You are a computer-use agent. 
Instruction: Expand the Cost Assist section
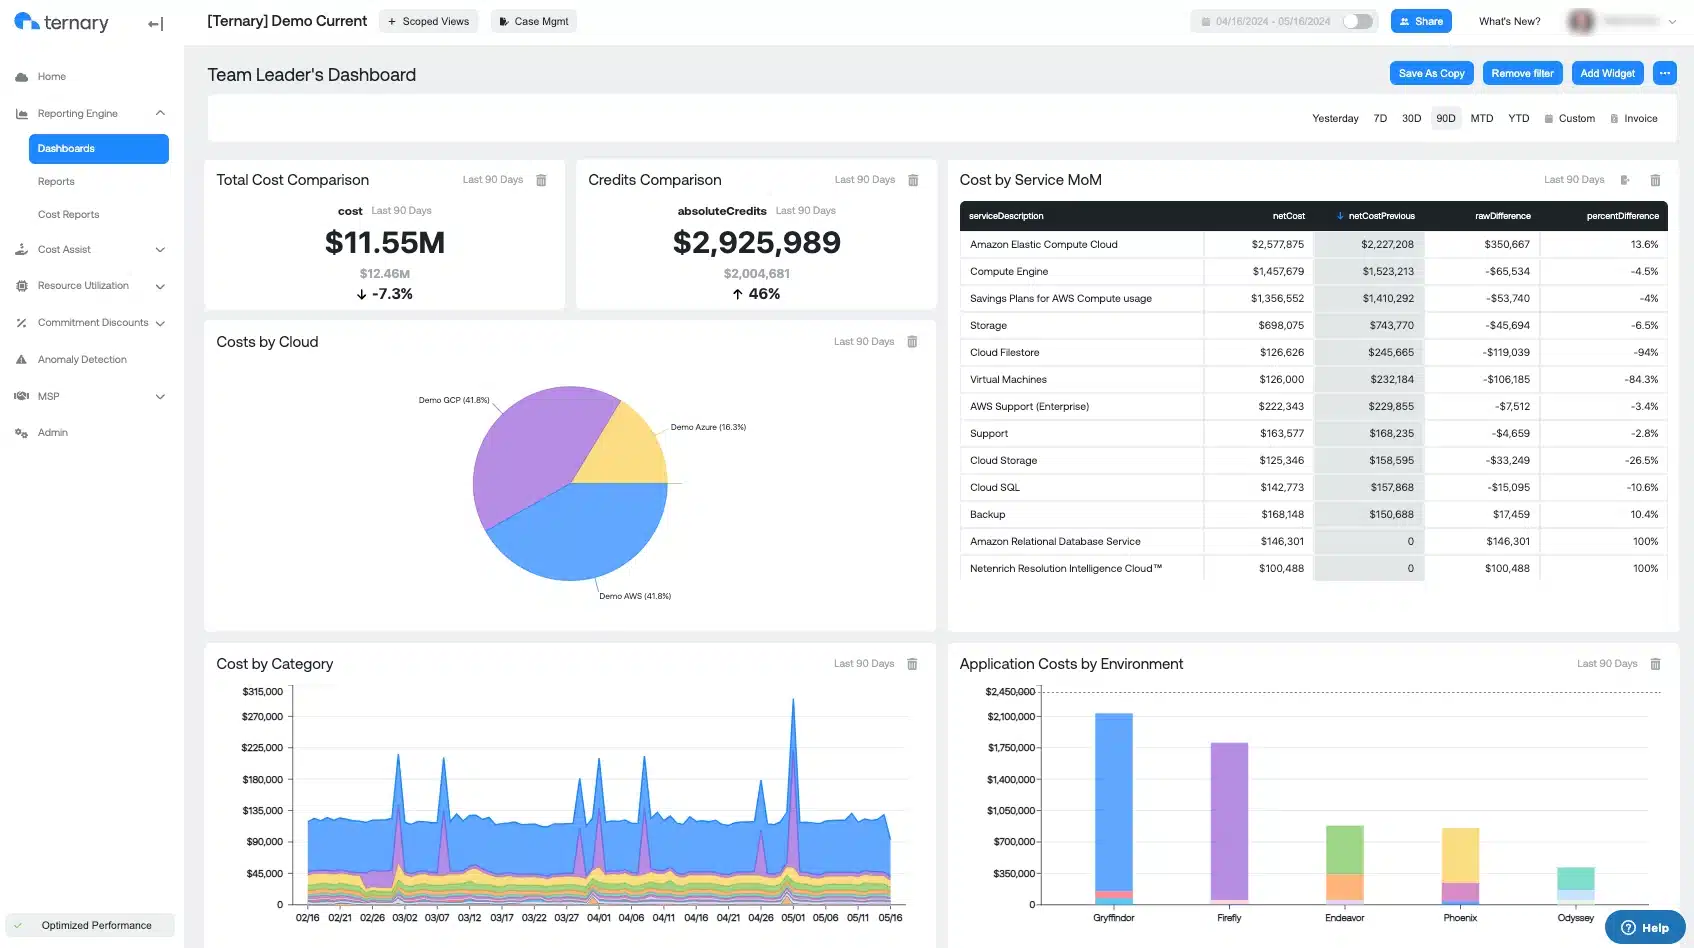(160, 250)
